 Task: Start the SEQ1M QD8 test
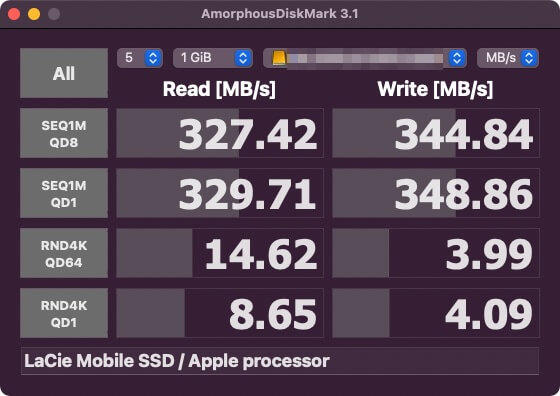pyautogui.click(x=64, y=133)
